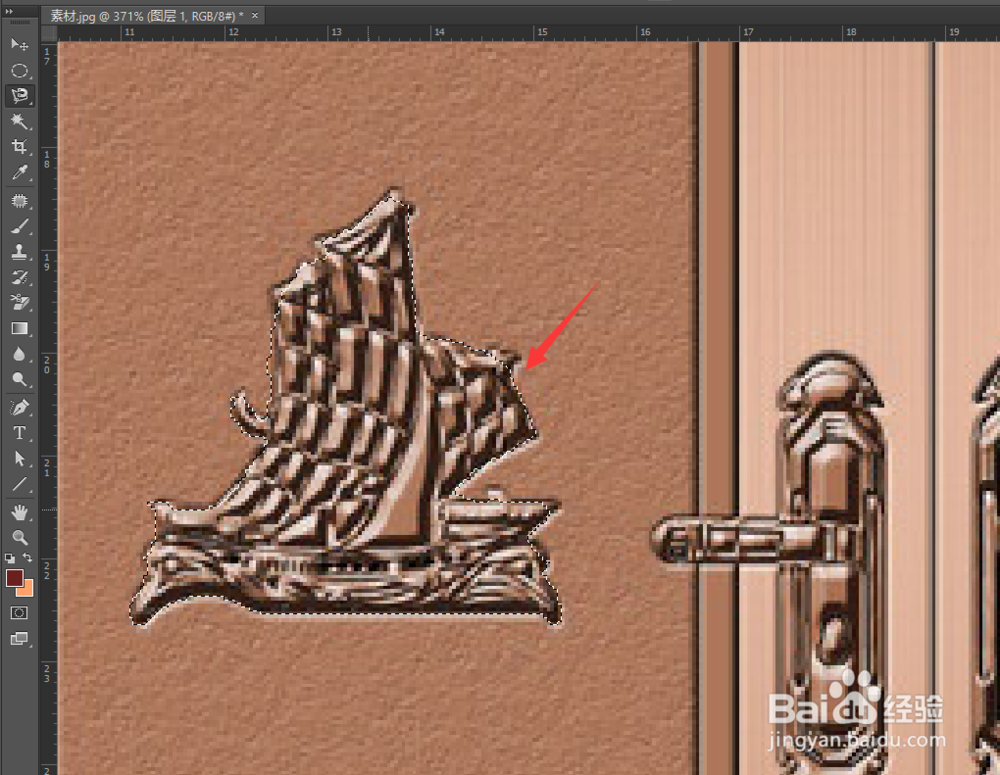
Task: Select the Line shape tool
Action: click(19, 484)
